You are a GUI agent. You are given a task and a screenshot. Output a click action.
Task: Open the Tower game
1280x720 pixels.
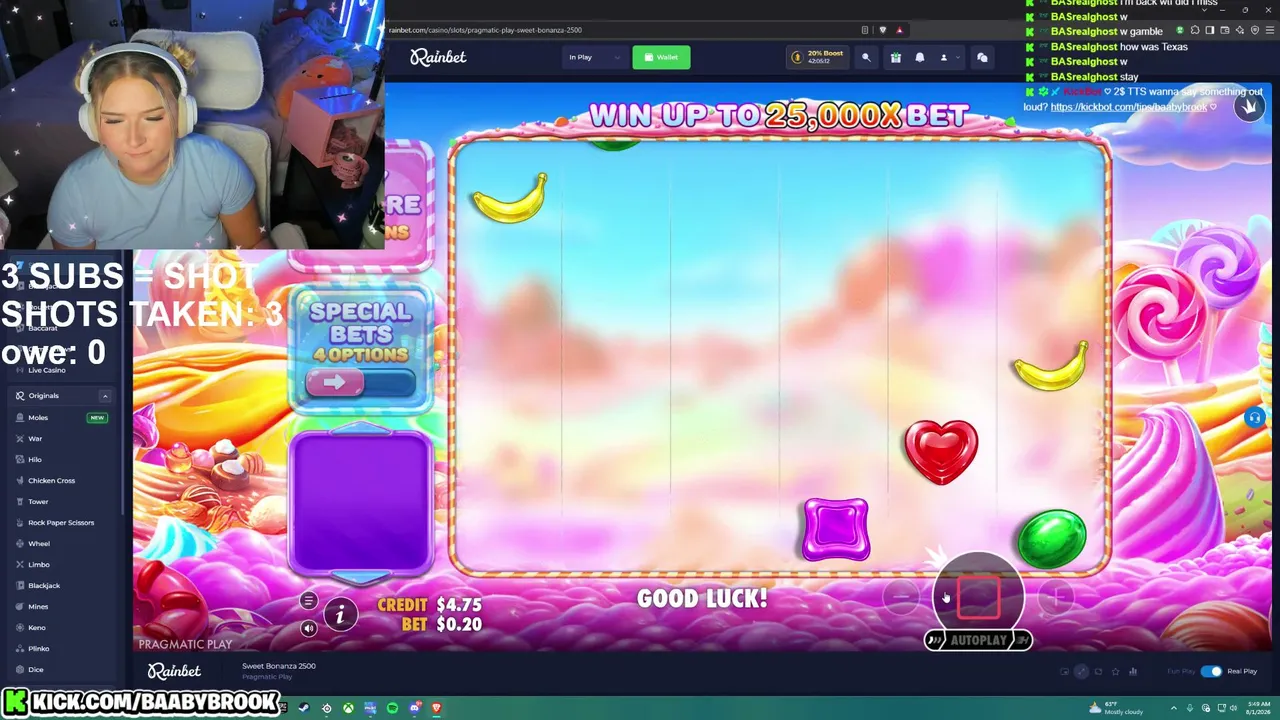coord(38,501)
